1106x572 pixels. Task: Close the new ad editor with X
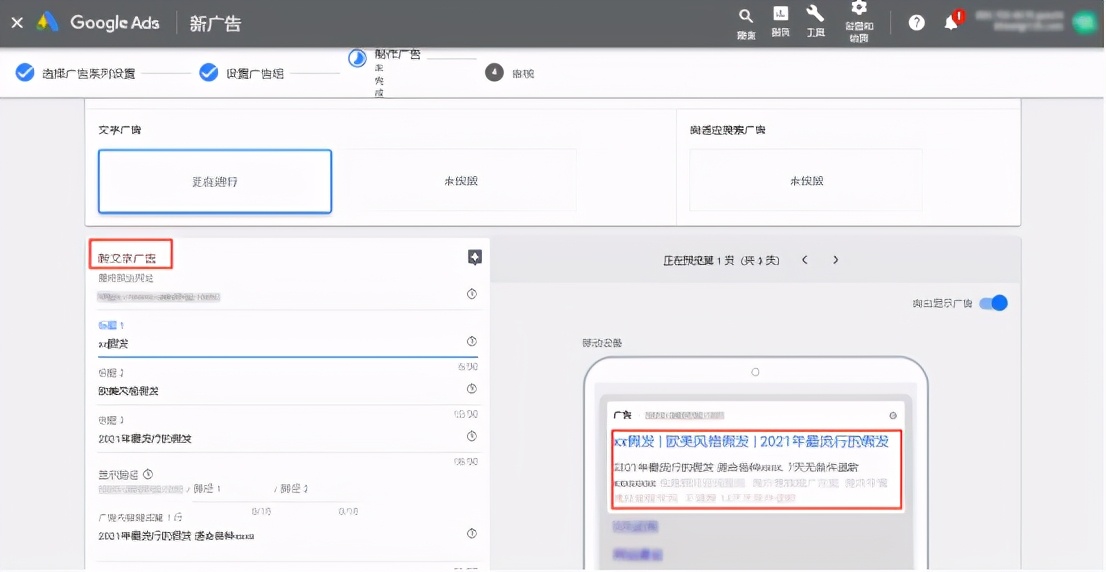coord(17,23)
